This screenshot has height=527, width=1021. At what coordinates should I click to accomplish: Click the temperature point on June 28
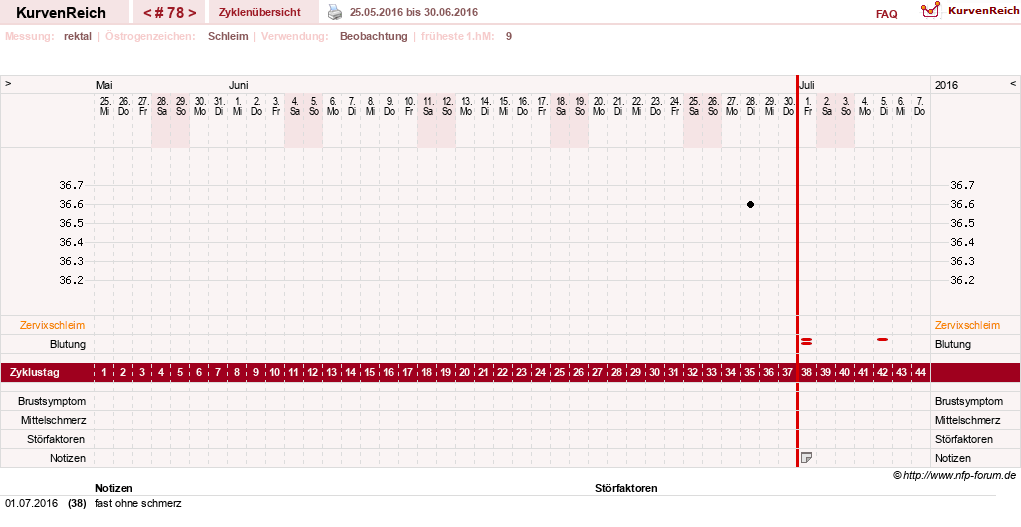tap(750, 205)
